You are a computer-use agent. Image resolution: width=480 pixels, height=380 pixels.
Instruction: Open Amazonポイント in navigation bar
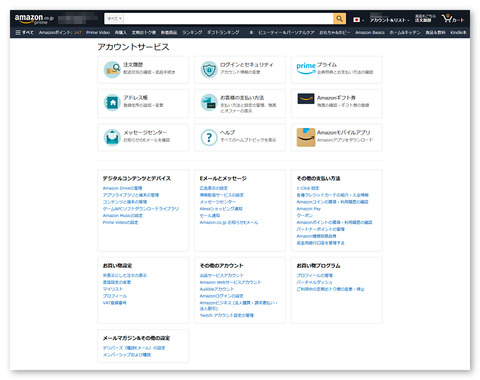(60, 32)
